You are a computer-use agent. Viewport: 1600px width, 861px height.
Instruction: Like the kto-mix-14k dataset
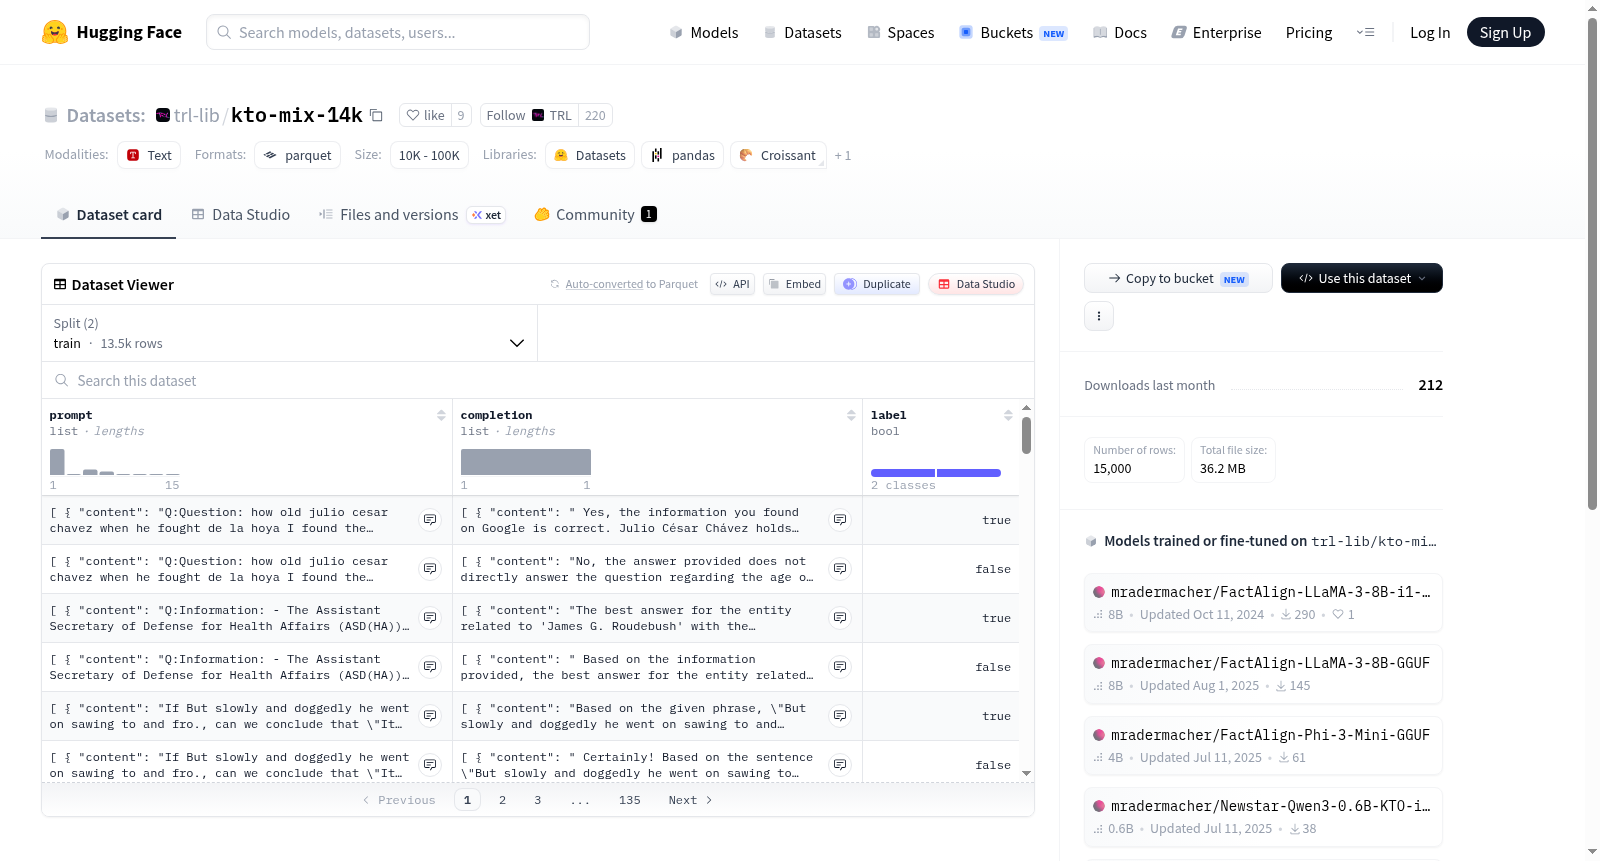pyautogui.click(x=425, y=115)
